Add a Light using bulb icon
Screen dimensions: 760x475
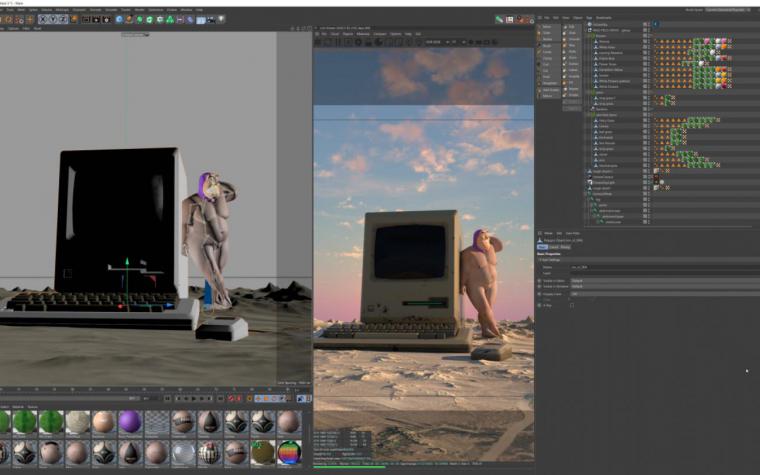221,19
